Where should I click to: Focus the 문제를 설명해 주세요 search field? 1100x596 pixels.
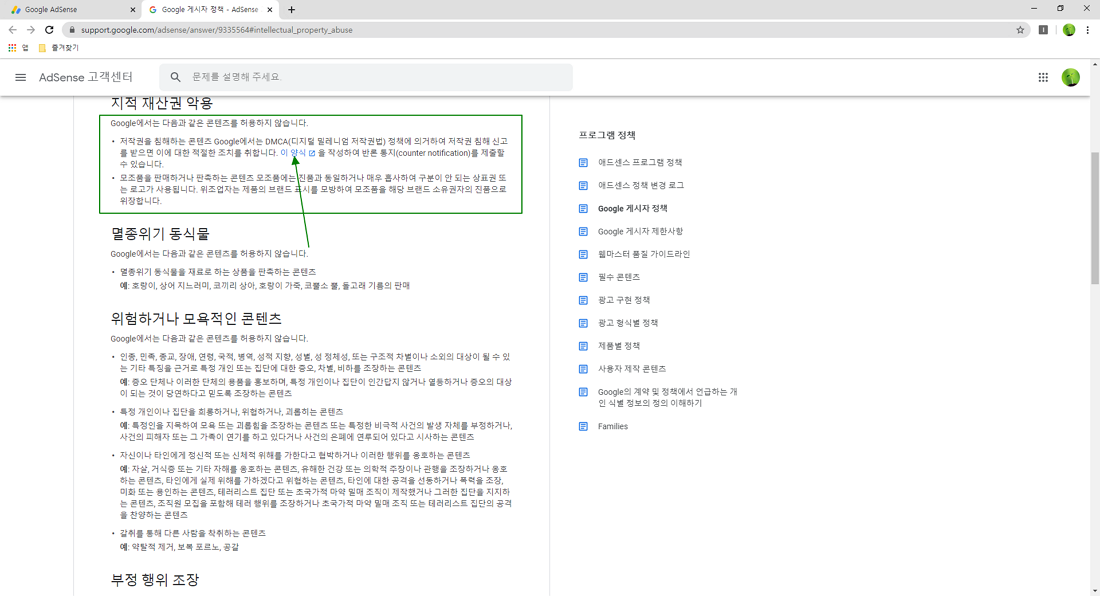click(x=366, y=77)
